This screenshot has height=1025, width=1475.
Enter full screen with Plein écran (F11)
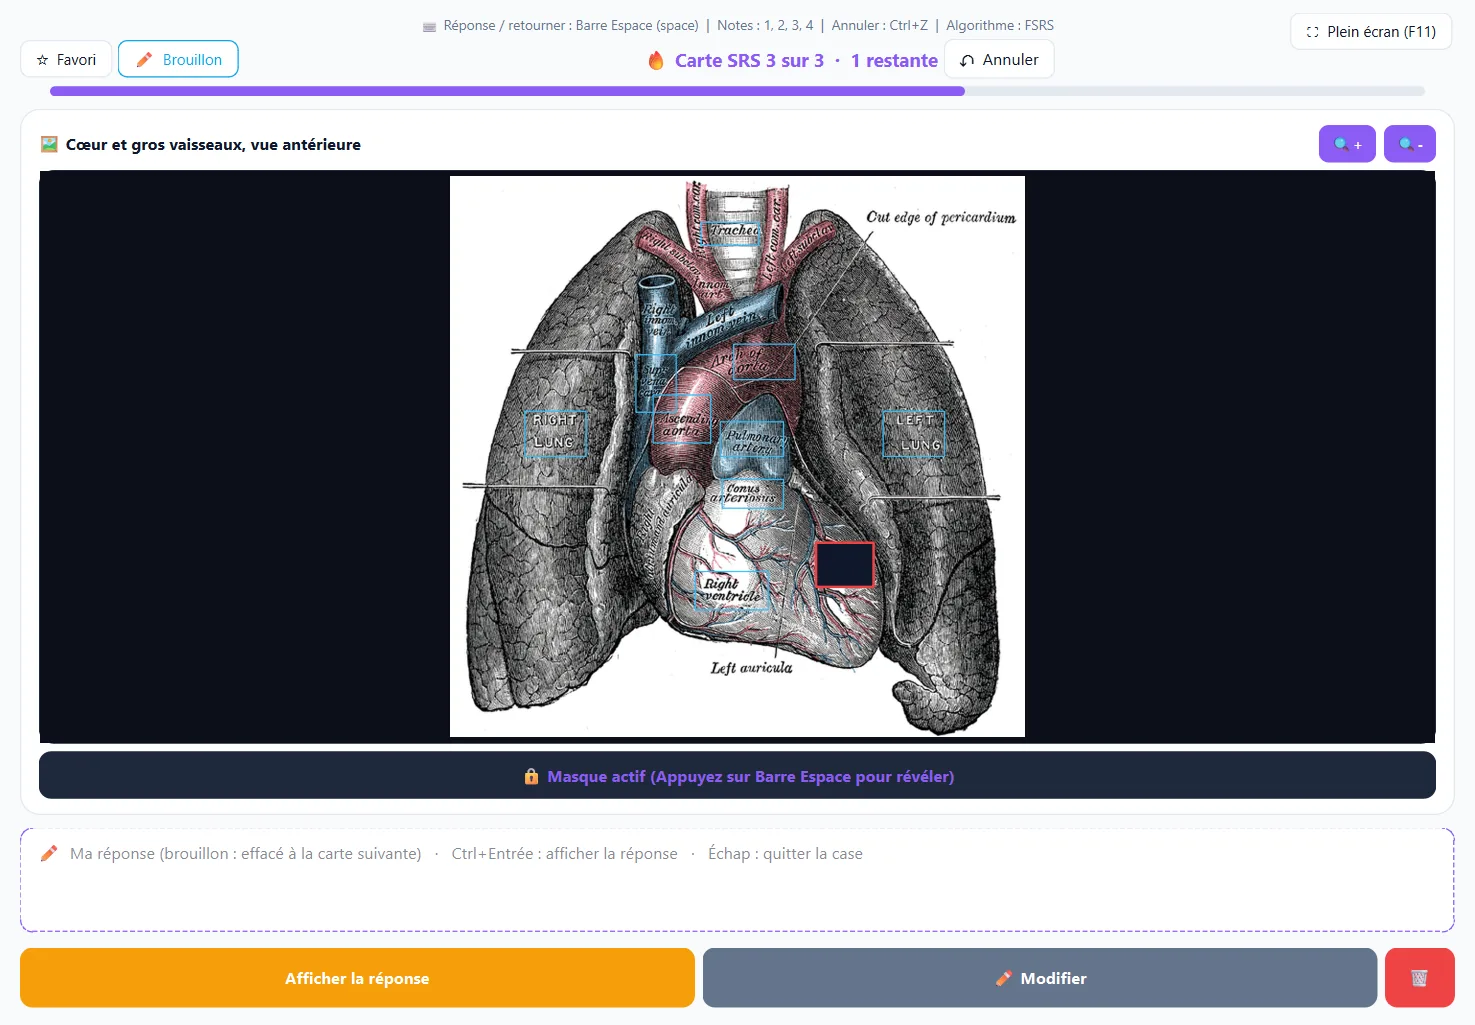pos(1371,31)
